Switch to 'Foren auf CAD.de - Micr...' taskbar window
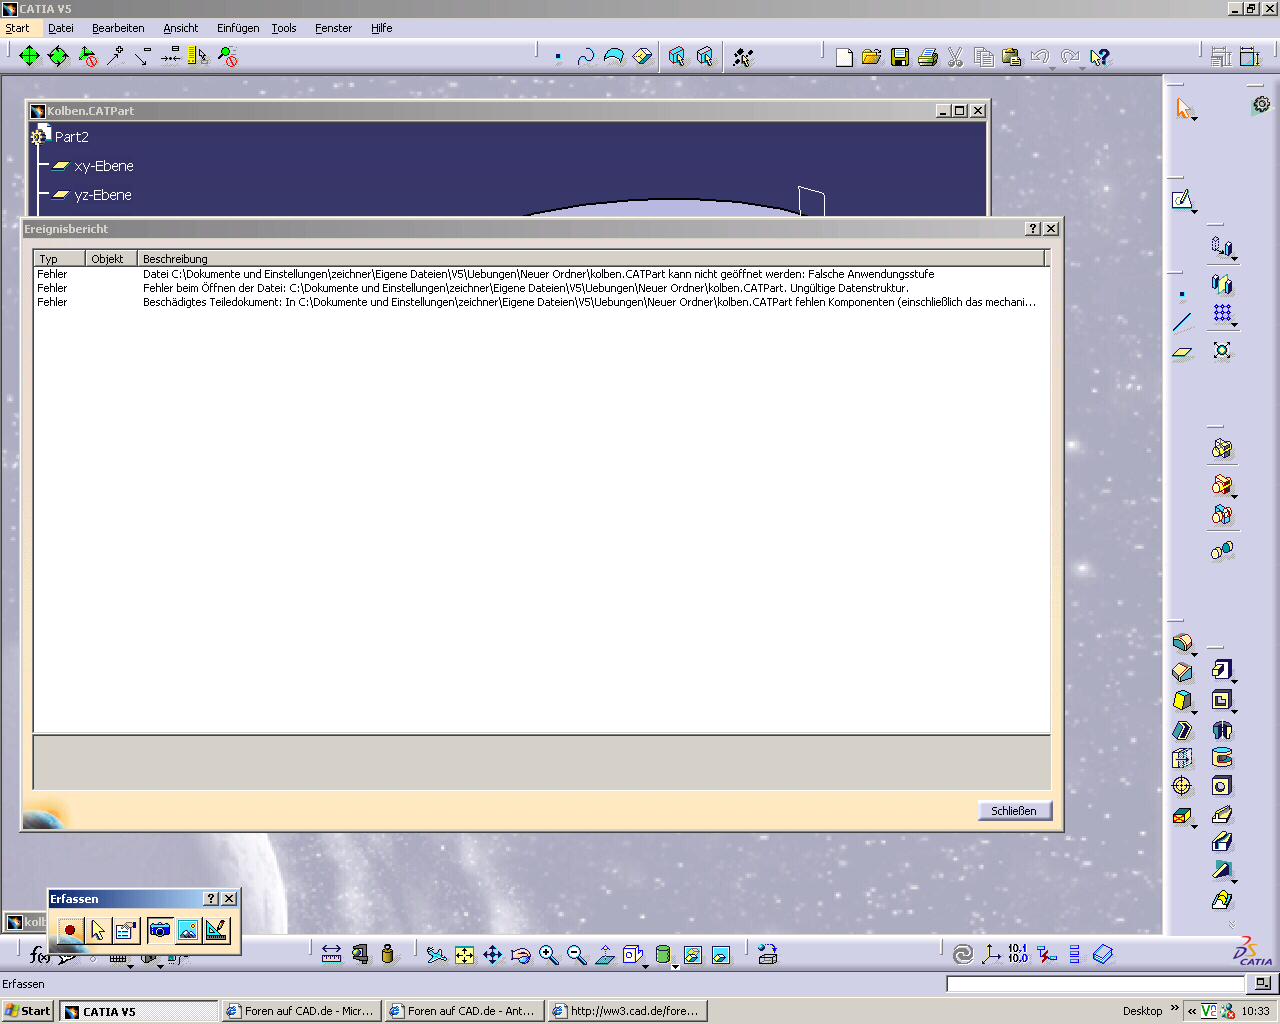Image resolution: width=1280 pixels, height=1024 pixels. click(x=301, y=1011)
